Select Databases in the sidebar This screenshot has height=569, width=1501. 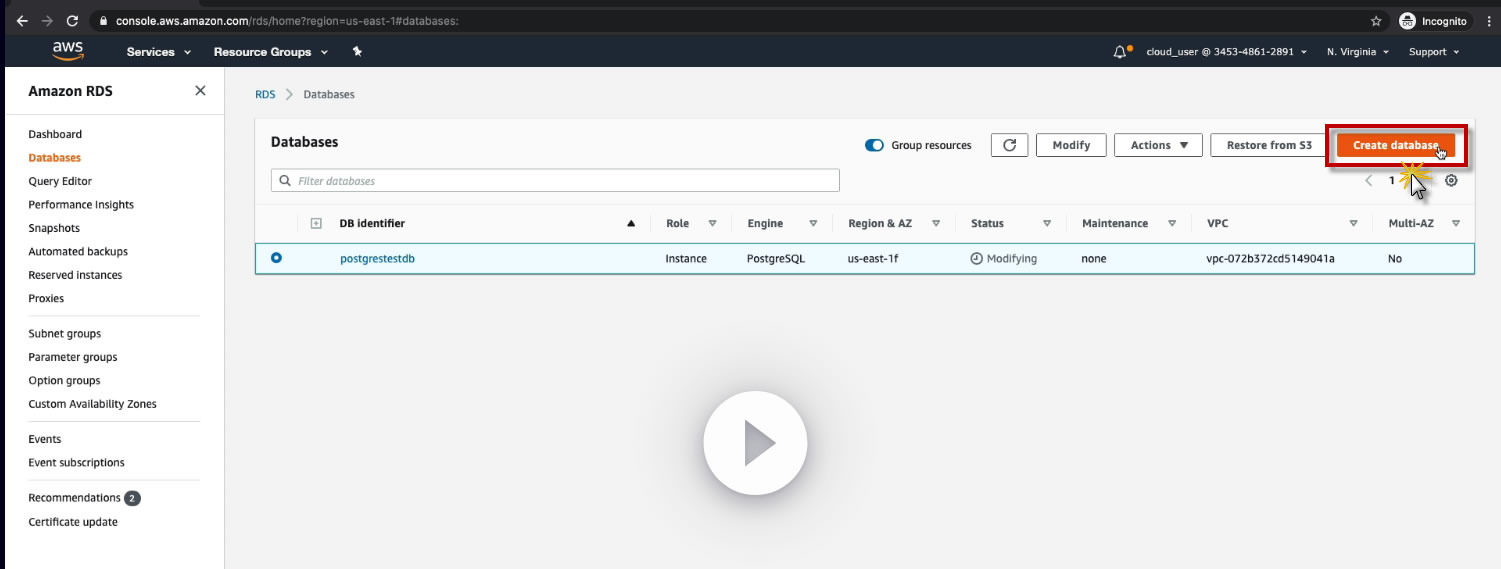(55, 158)
